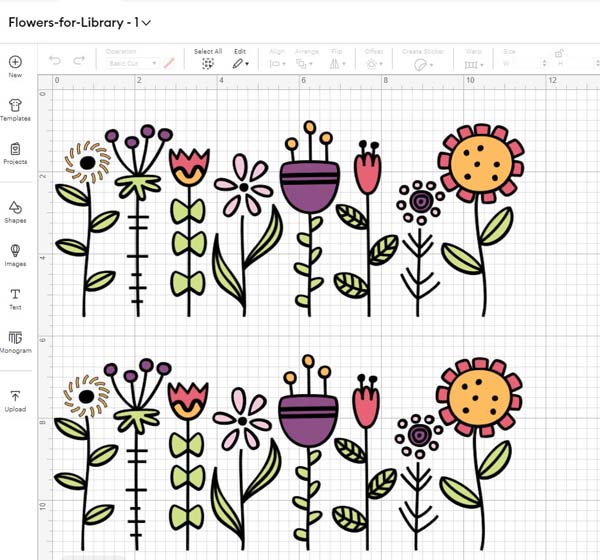
Task: Open the Images library lightbulb icon
Action: tap(15, 250)
